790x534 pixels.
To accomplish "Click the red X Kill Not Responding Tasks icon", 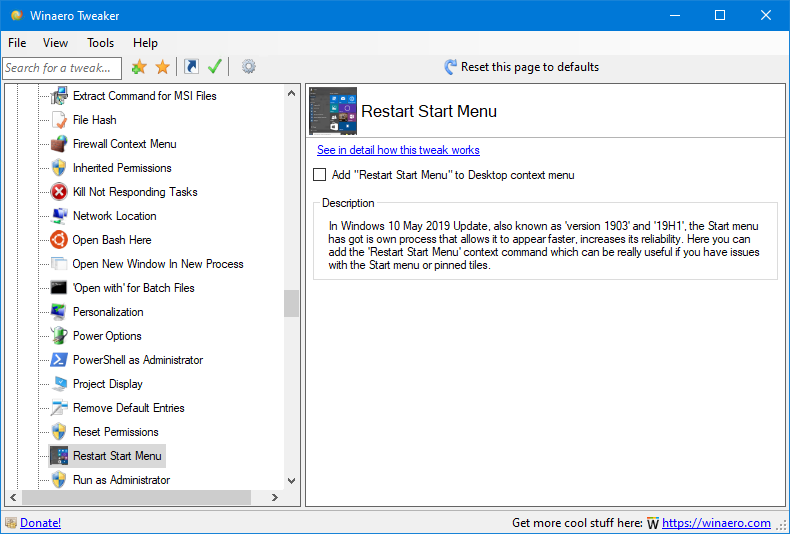I will (x=59, y=192).
